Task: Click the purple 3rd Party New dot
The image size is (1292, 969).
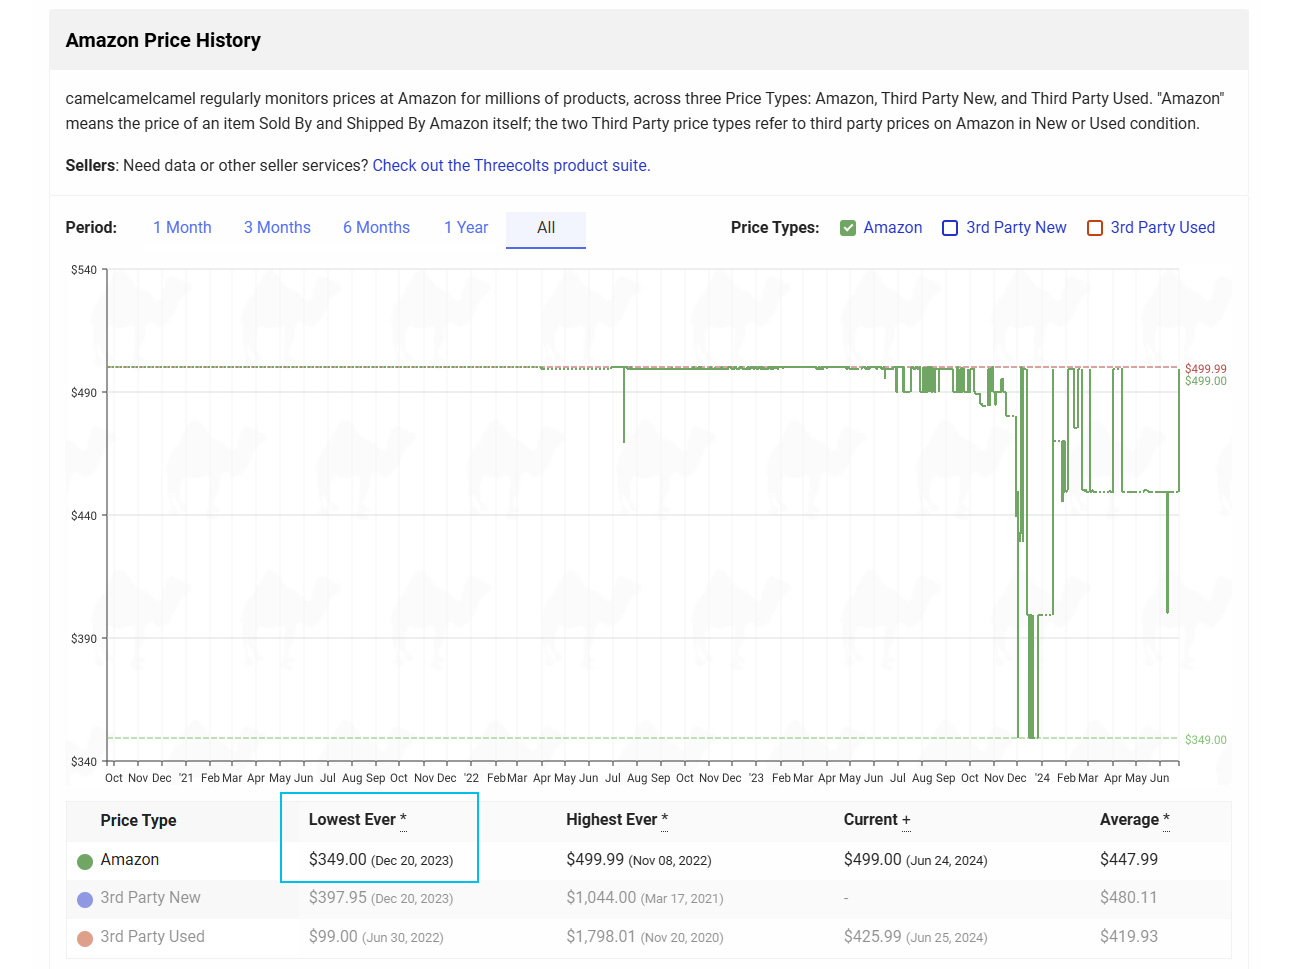Action: click(x=85, y=899)
